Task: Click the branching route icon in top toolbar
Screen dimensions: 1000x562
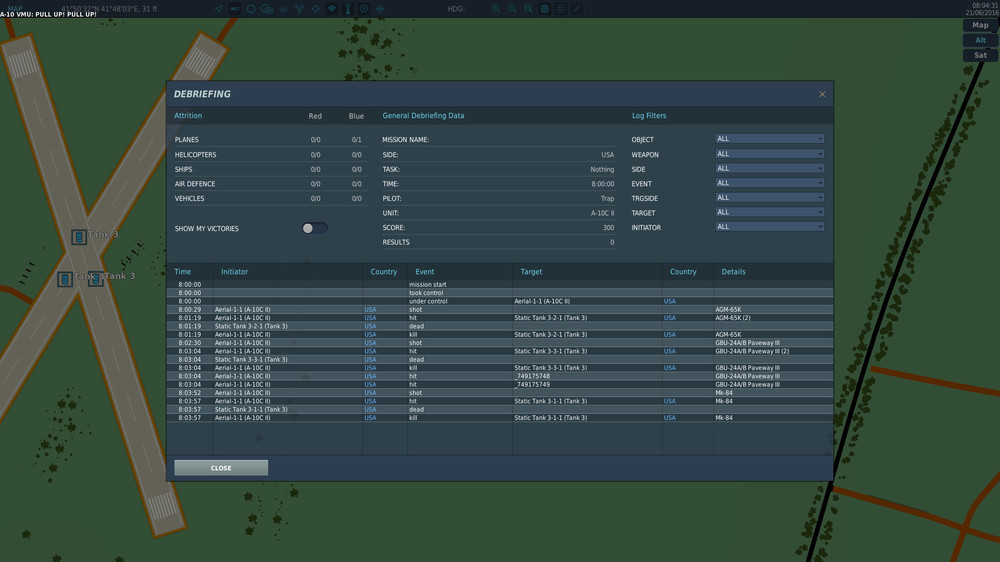Action: tap(299, 9)
